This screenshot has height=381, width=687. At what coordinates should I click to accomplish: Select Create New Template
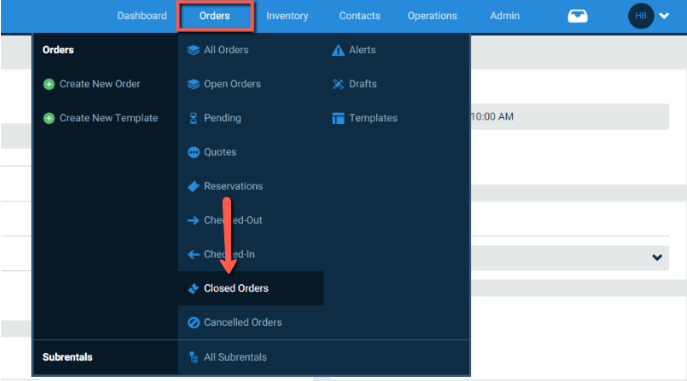(x=109, y=118)
